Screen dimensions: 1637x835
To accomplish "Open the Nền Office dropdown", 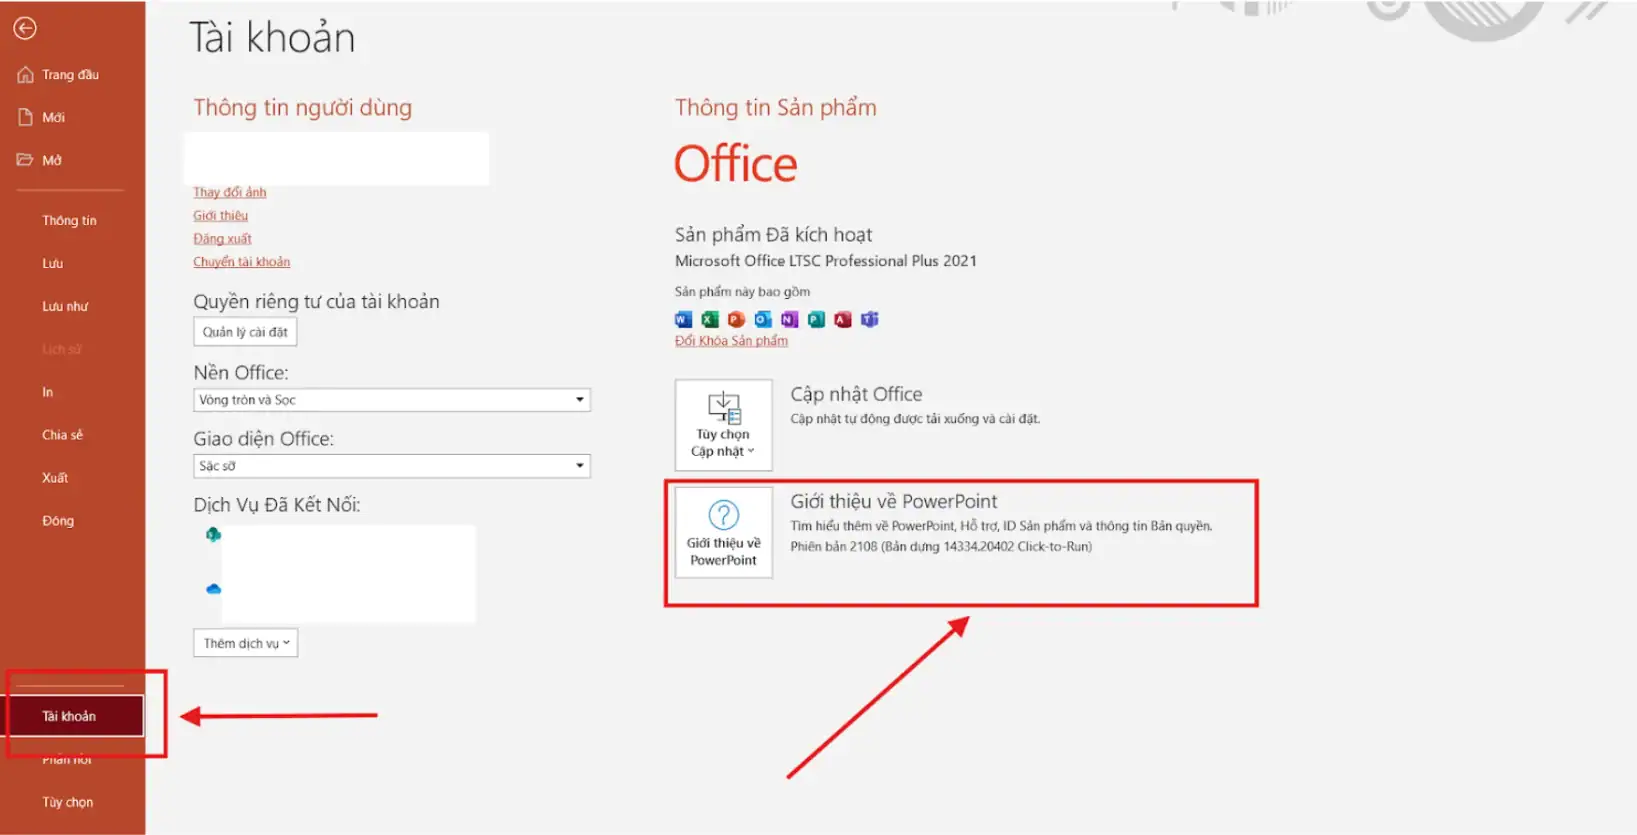I will coord(392,400).
